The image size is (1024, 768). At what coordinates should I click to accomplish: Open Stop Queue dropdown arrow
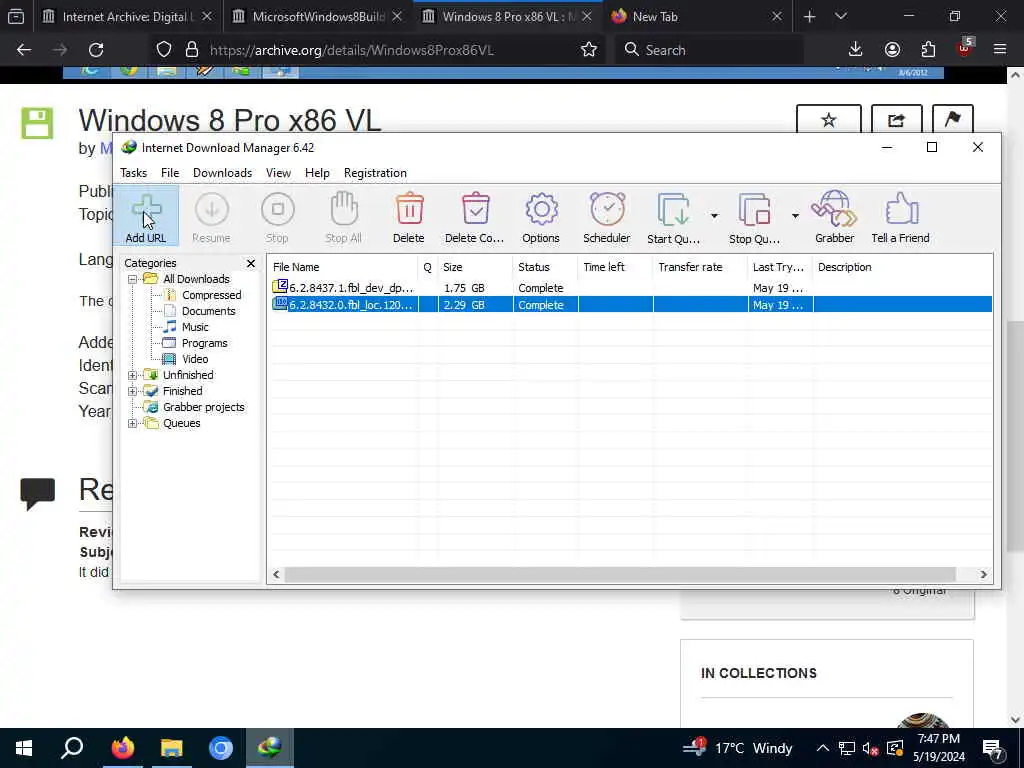click(x=795, y=216)
